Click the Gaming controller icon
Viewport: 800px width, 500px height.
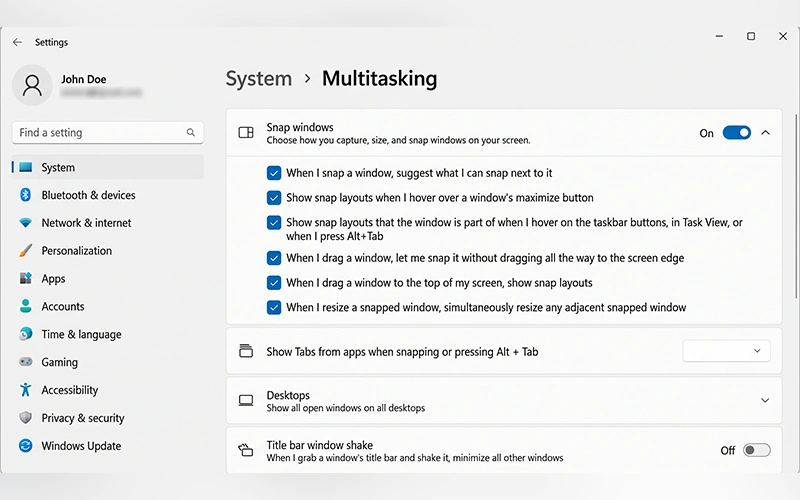(x=26, y=362)
